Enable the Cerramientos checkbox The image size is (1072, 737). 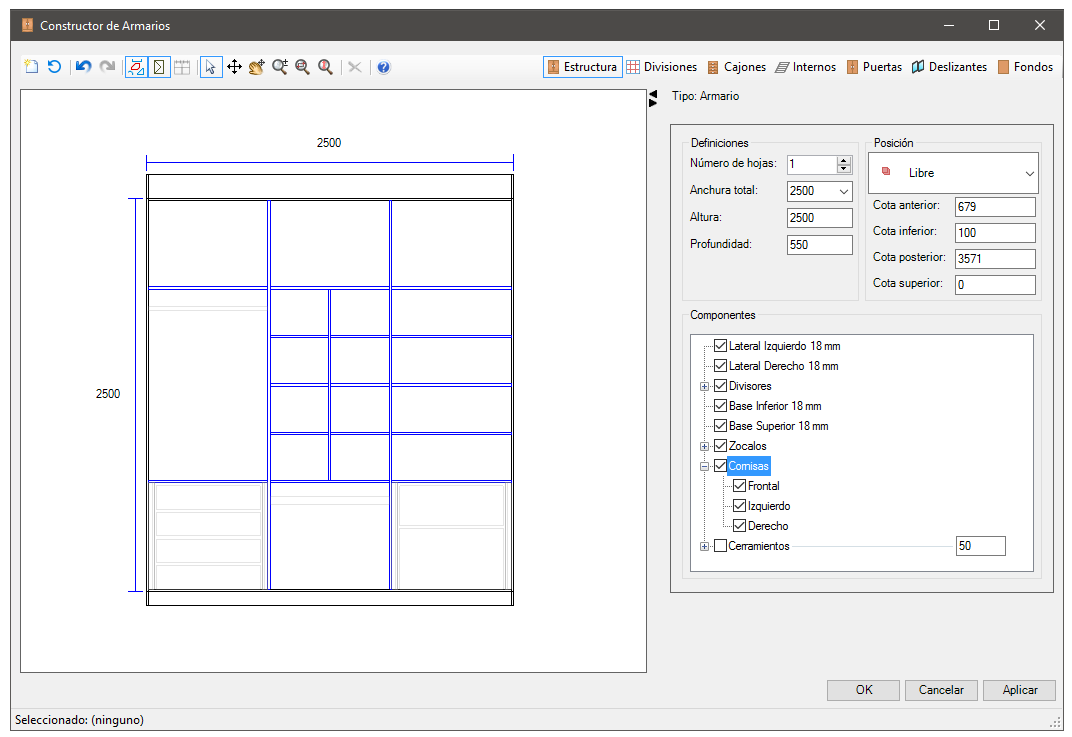click(x=720, y=546)
